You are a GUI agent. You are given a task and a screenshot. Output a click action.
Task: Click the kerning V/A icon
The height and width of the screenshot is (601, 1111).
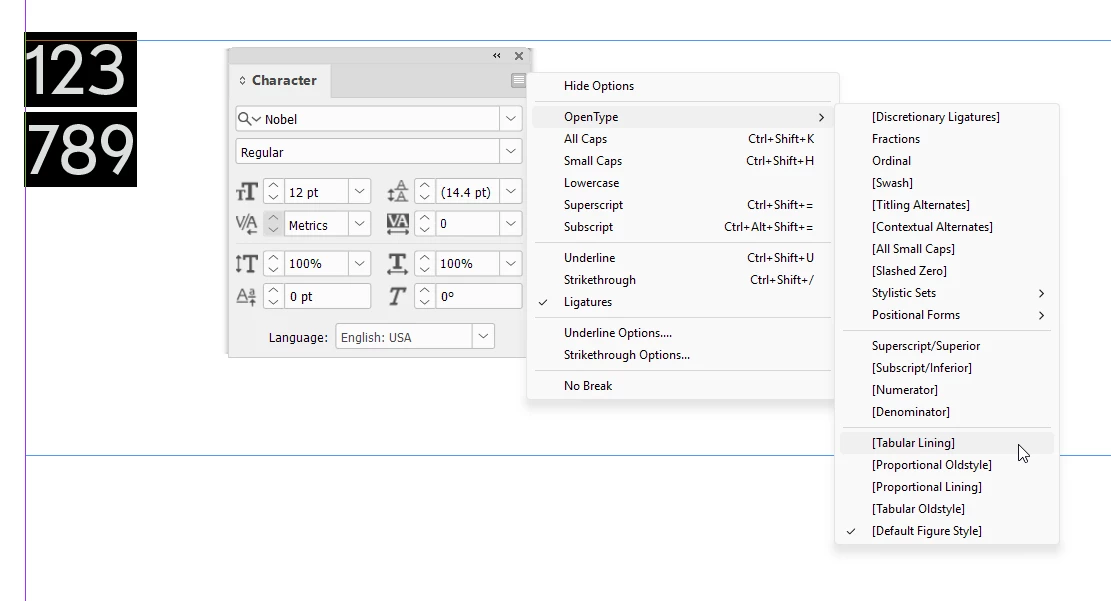247,225
